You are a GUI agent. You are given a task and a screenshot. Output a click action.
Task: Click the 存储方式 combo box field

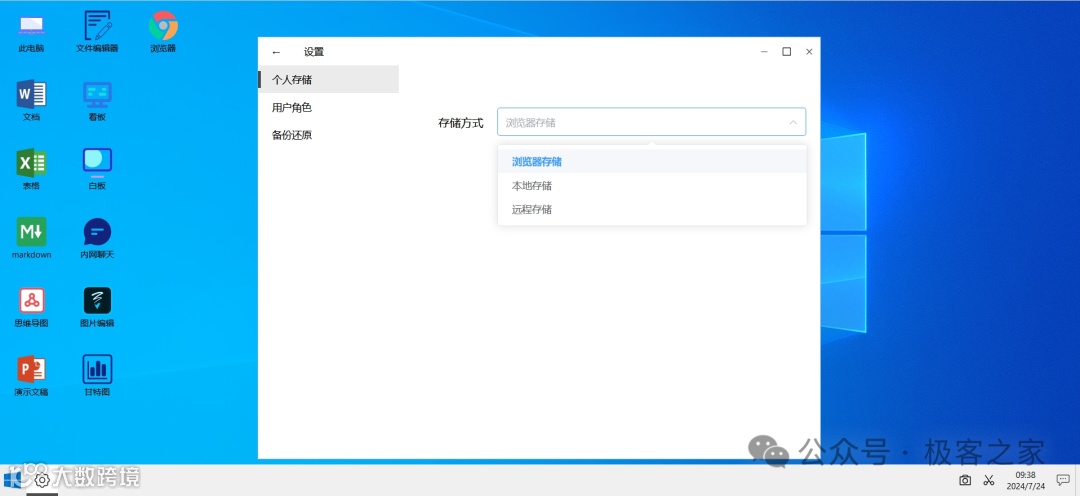(652, 122)
